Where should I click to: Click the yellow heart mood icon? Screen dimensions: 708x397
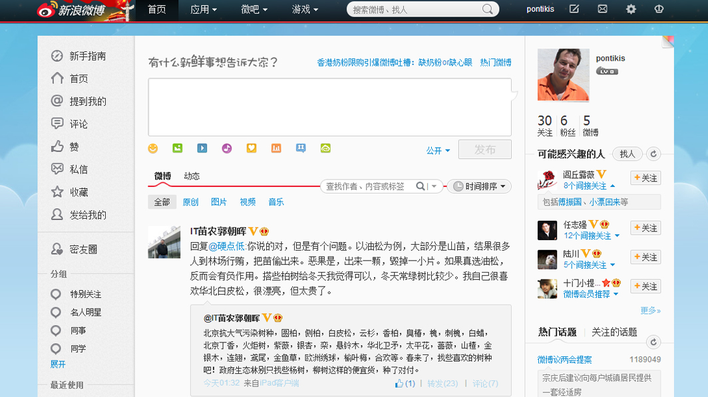[252, 148]
